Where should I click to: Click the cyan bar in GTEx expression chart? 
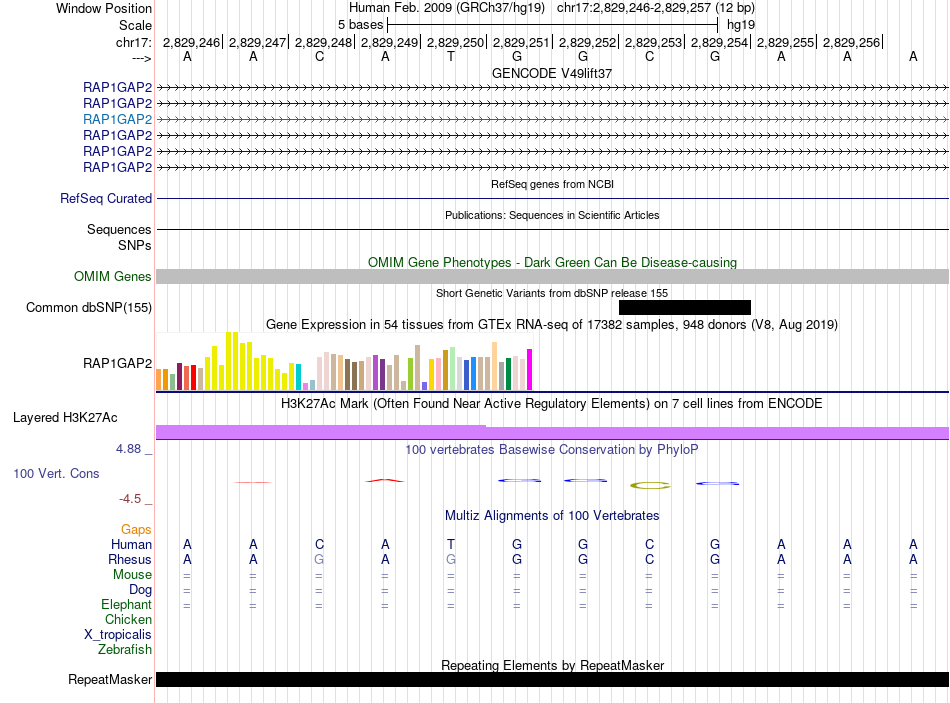[298, 377]
